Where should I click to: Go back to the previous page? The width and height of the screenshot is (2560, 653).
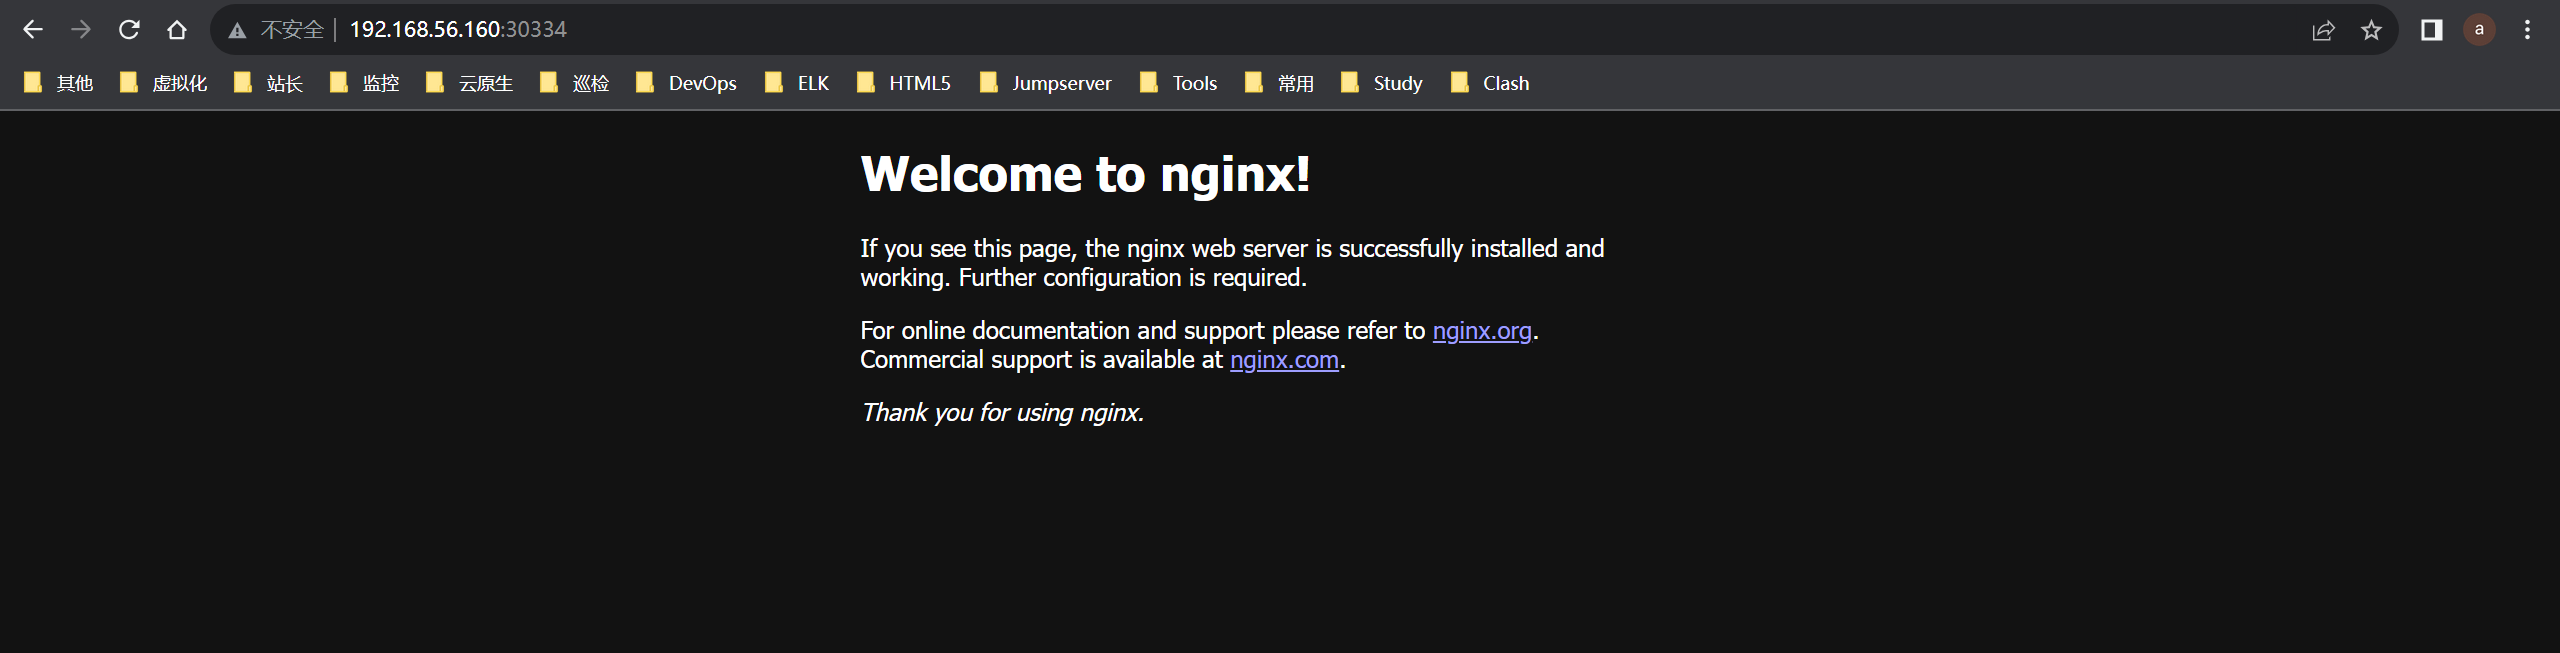[x=33, y=30]
